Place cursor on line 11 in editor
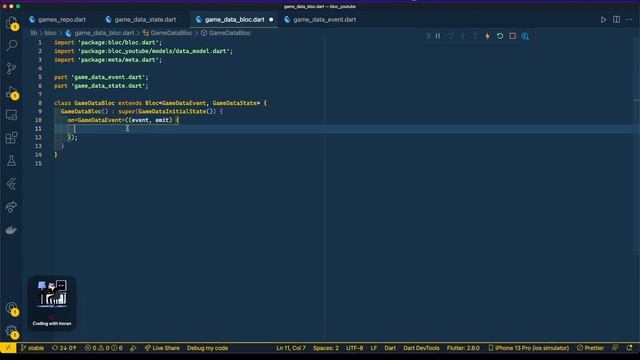640x360 pixels. (346, 129)
